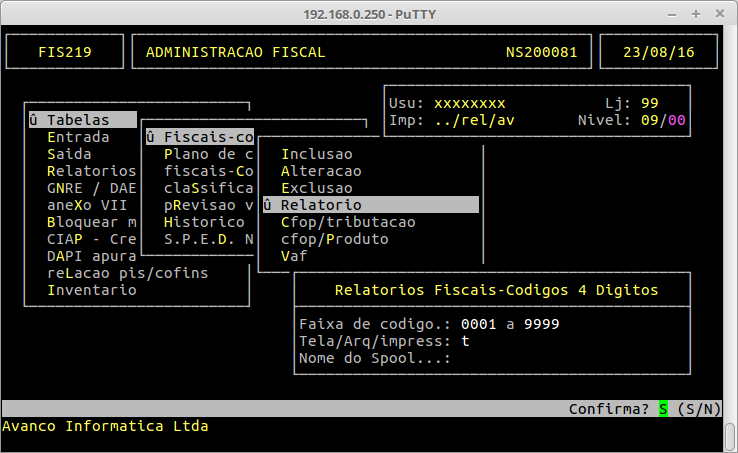Click the Tela/Arq/impress field value

pyautogui.click(x=464, y=341)
